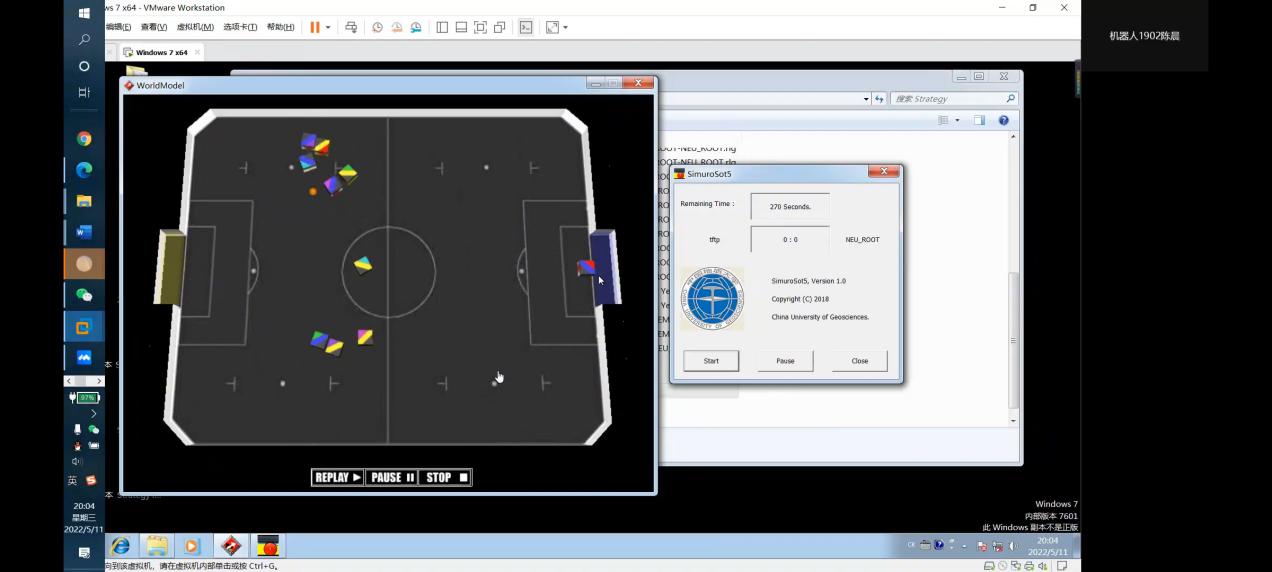Click the REPLAY playback control

337,478
